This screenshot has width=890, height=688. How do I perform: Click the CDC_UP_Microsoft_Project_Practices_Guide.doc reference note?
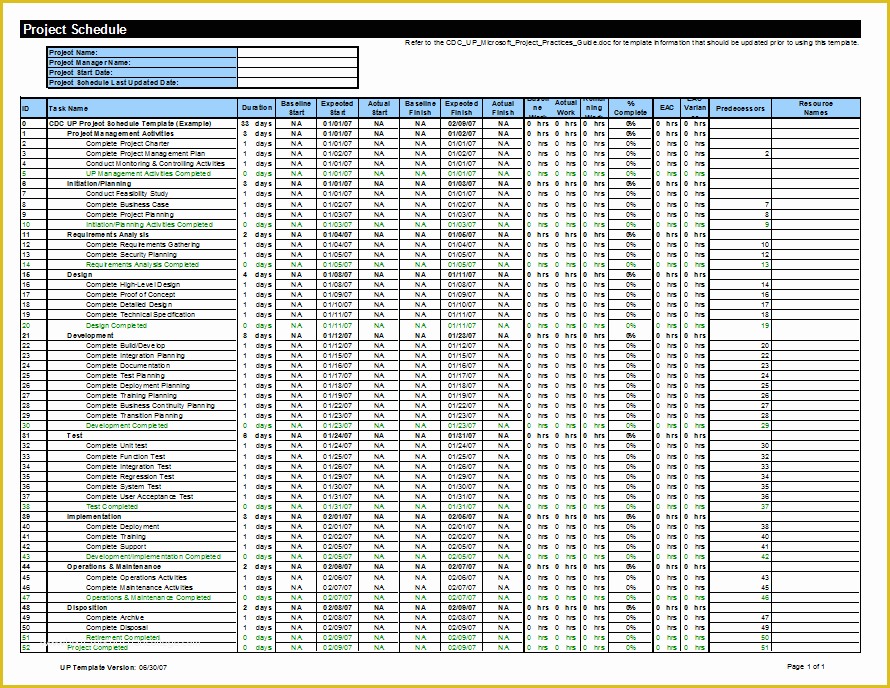(x=632, y=43)
